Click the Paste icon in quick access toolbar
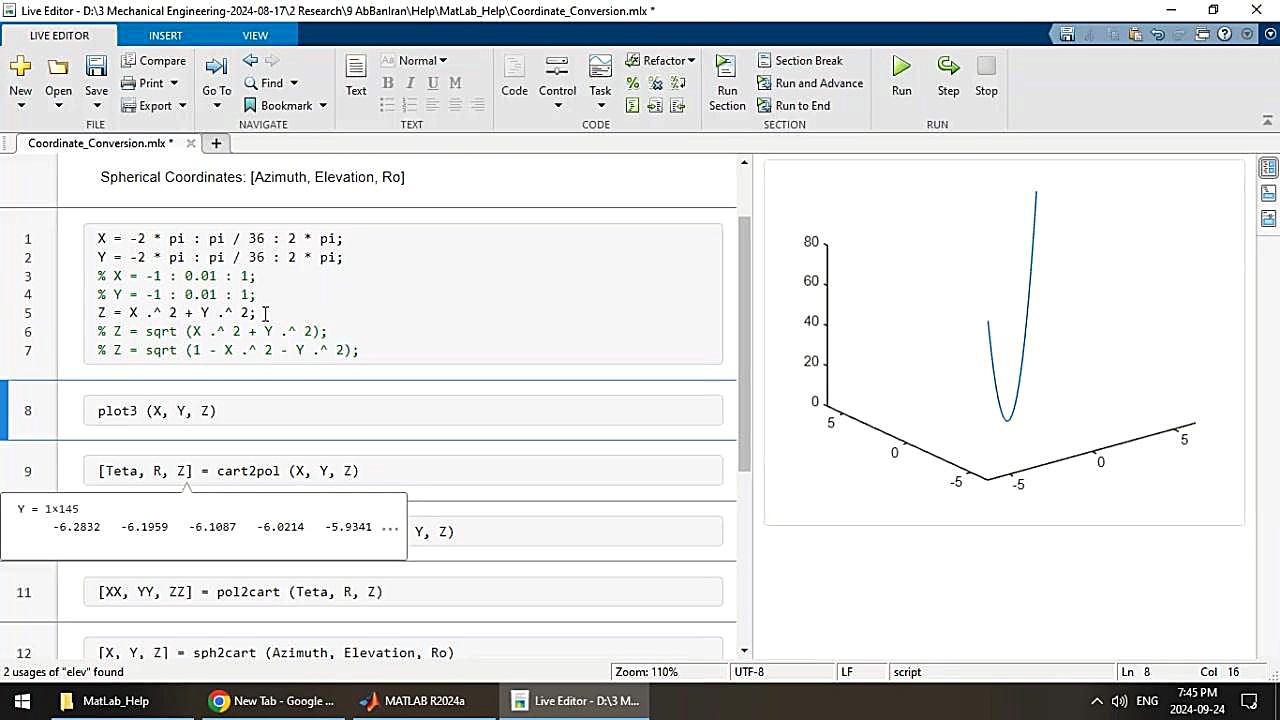The image size is (1280, 720). (x=1135, y=34)
